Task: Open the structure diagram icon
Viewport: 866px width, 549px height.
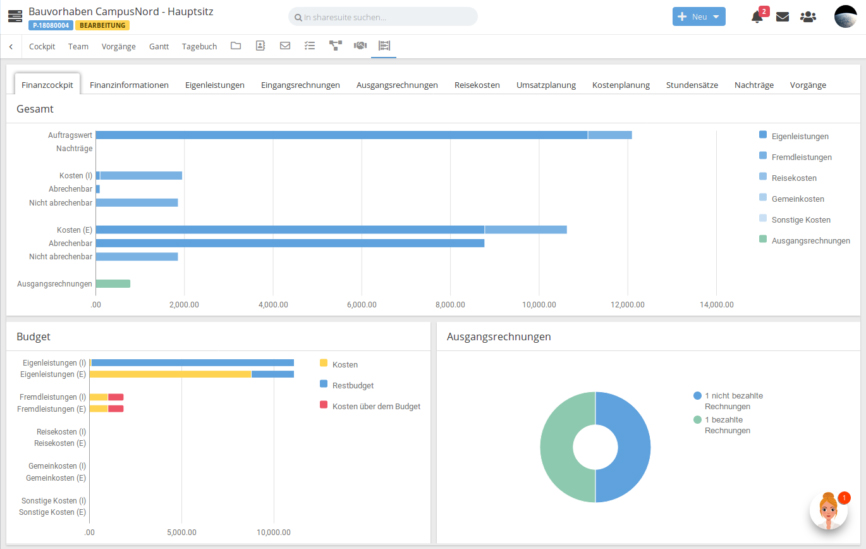Action: [x=335, y=46]
